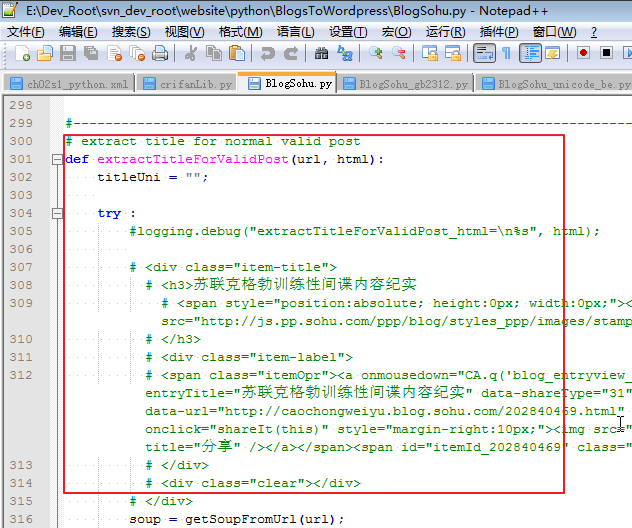The height and width of the screenshot is (528, 632).
Task: Click the Undo arrow icon
Action: pos(267,53)
